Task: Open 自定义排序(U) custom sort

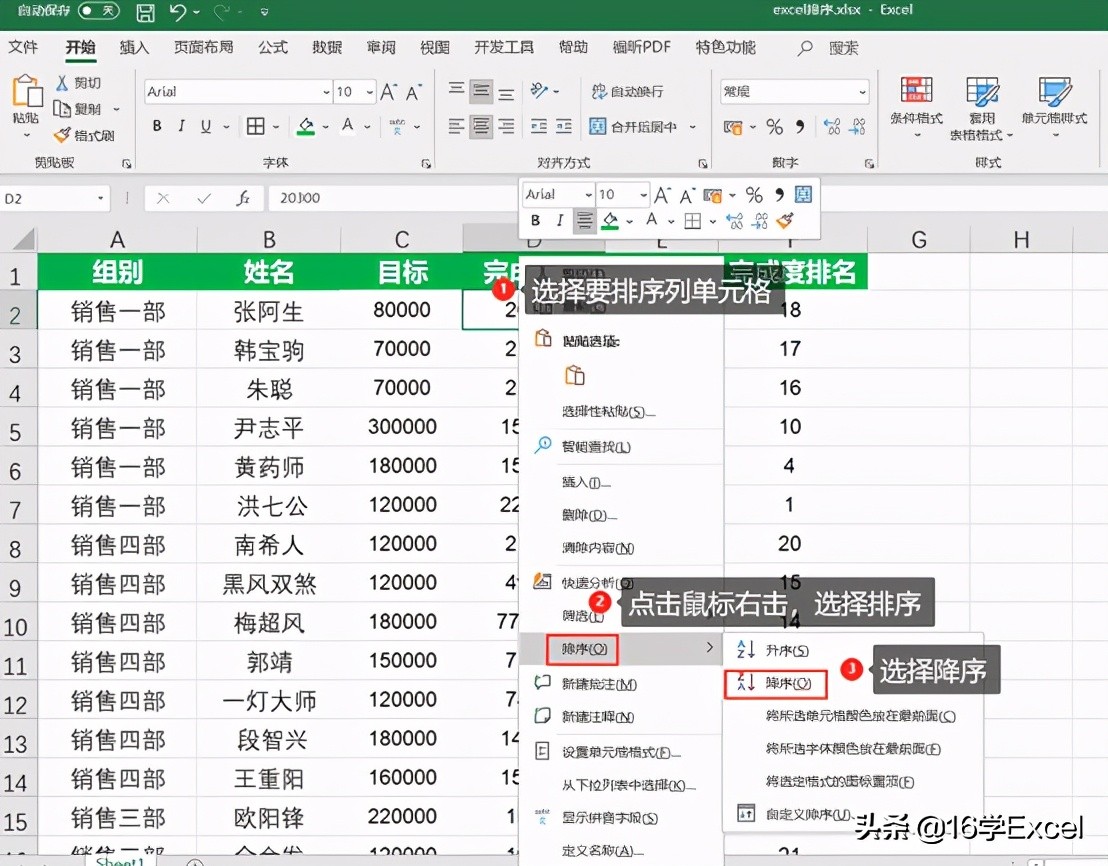Action: [808, 814]
